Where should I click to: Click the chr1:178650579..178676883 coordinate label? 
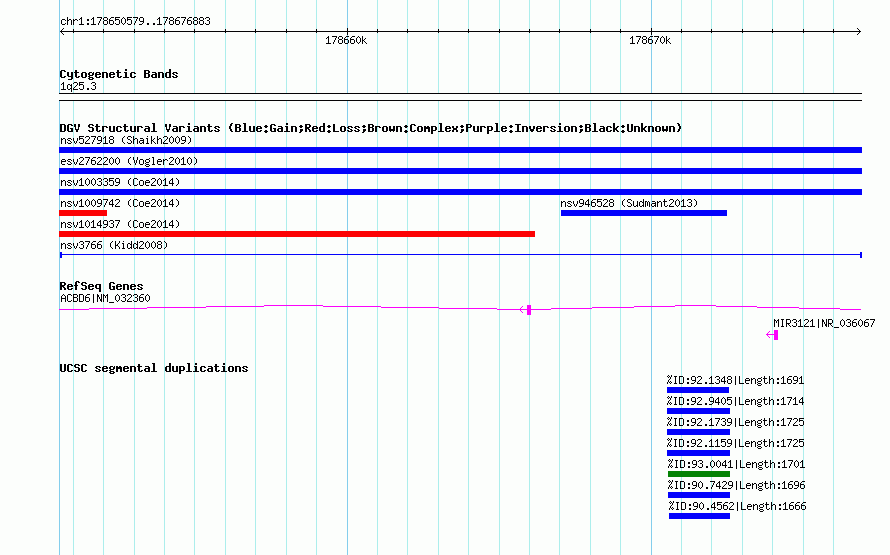(x=135, y=21)
